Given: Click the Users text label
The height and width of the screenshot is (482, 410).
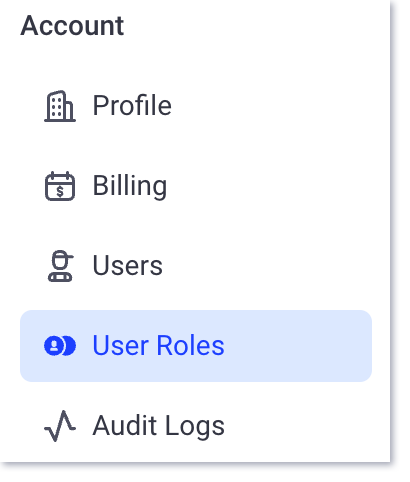Looking at the screenshot, I should click(128, 266).
